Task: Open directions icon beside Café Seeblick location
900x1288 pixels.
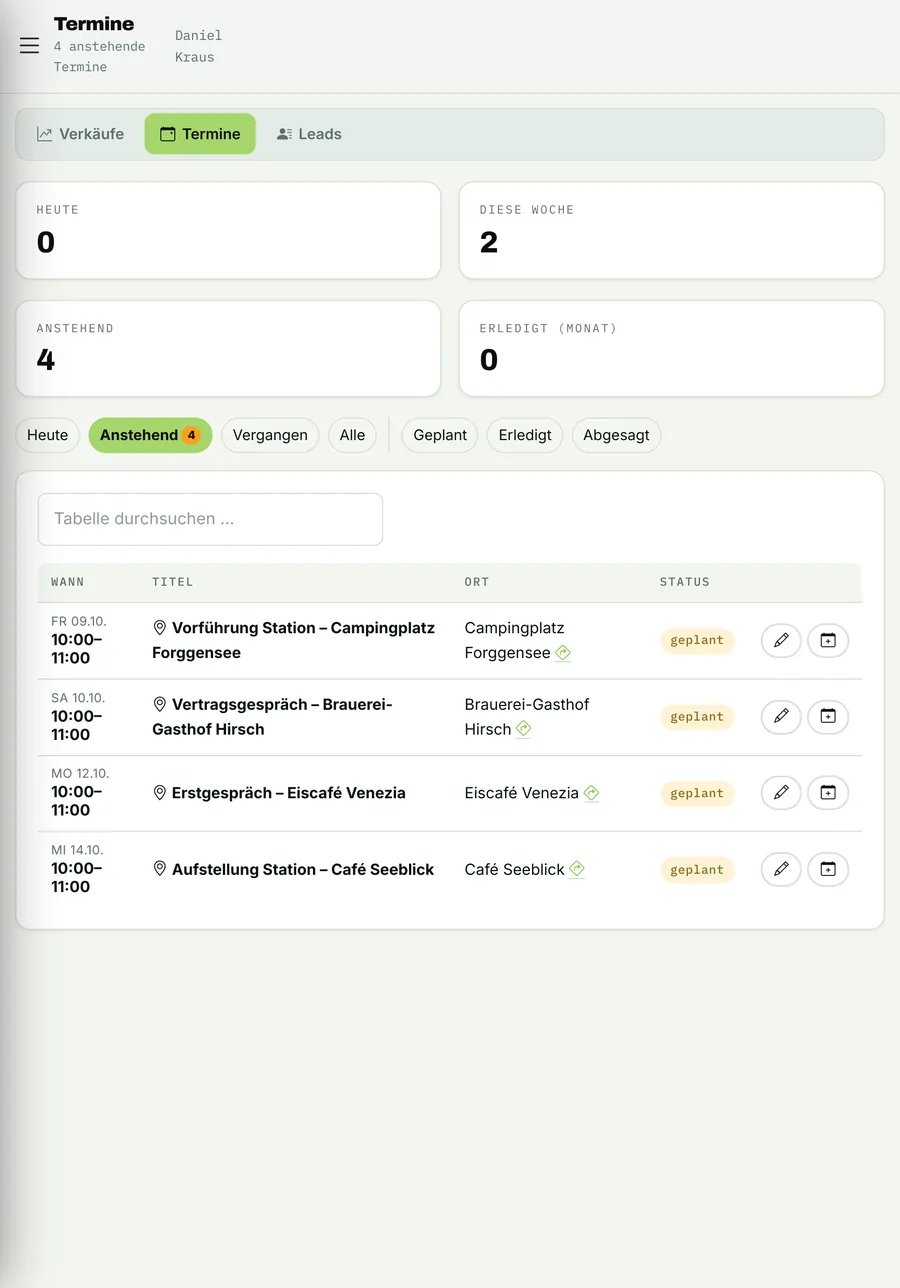Action: pyautogui.click(x=577, y=870)
